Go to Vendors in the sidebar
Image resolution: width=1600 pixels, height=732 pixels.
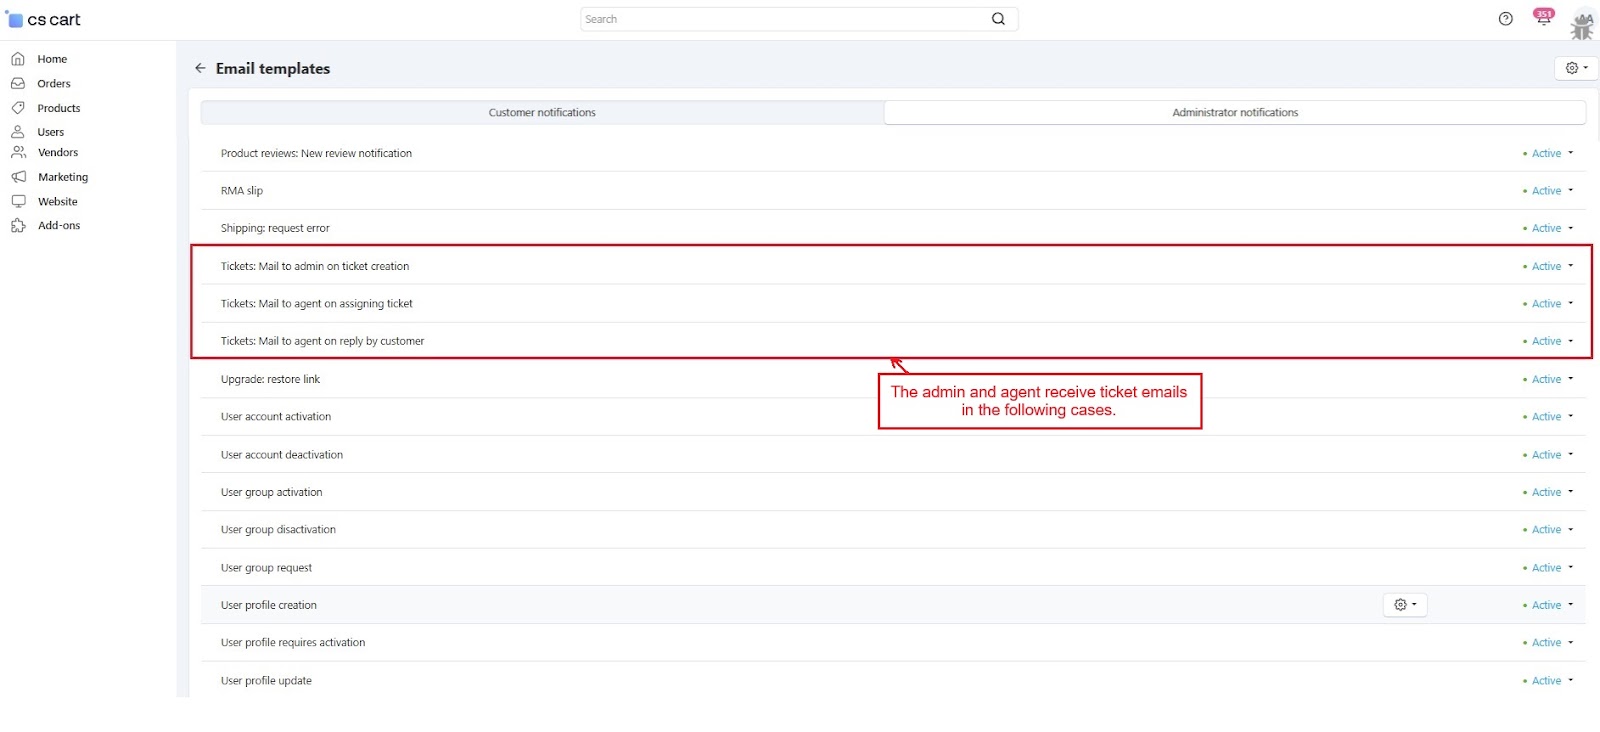tap(57, 153)
